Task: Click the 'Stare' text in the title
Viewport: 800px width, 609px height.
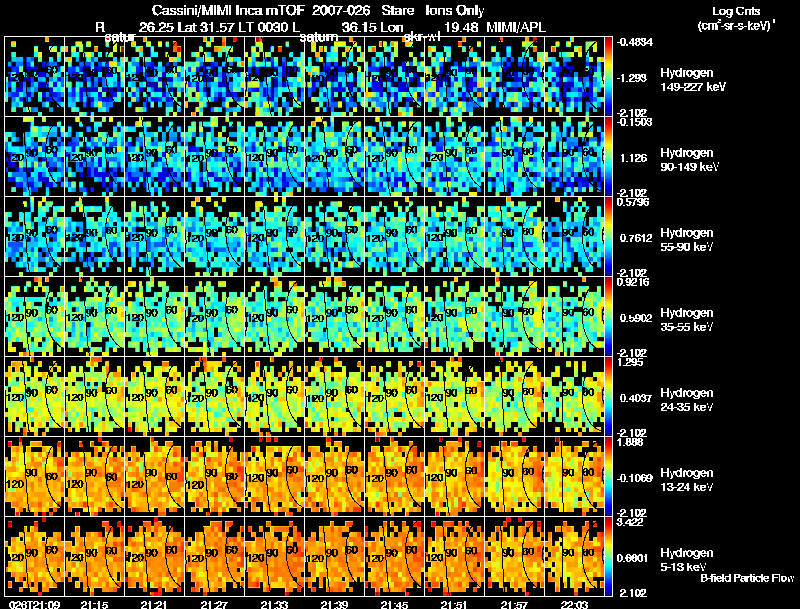Action: tap(397, 11)
